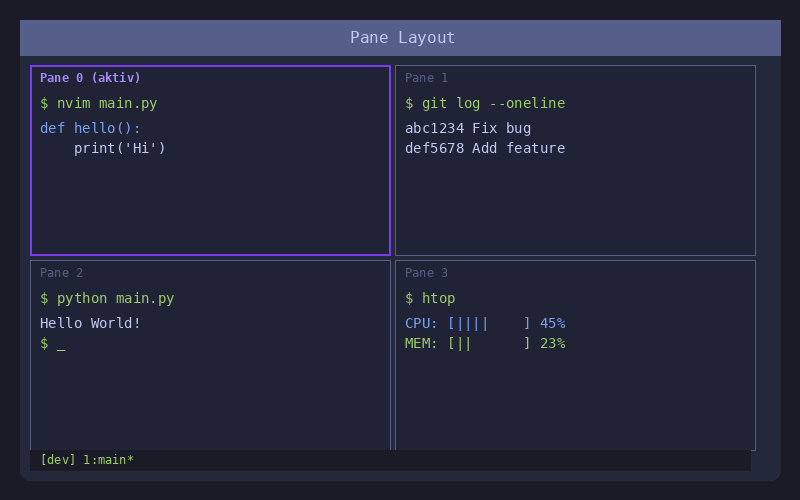800x500 pixels.
Task: Click the Hello World! output line
Action: pyautogui.click(x=90, y=323)
